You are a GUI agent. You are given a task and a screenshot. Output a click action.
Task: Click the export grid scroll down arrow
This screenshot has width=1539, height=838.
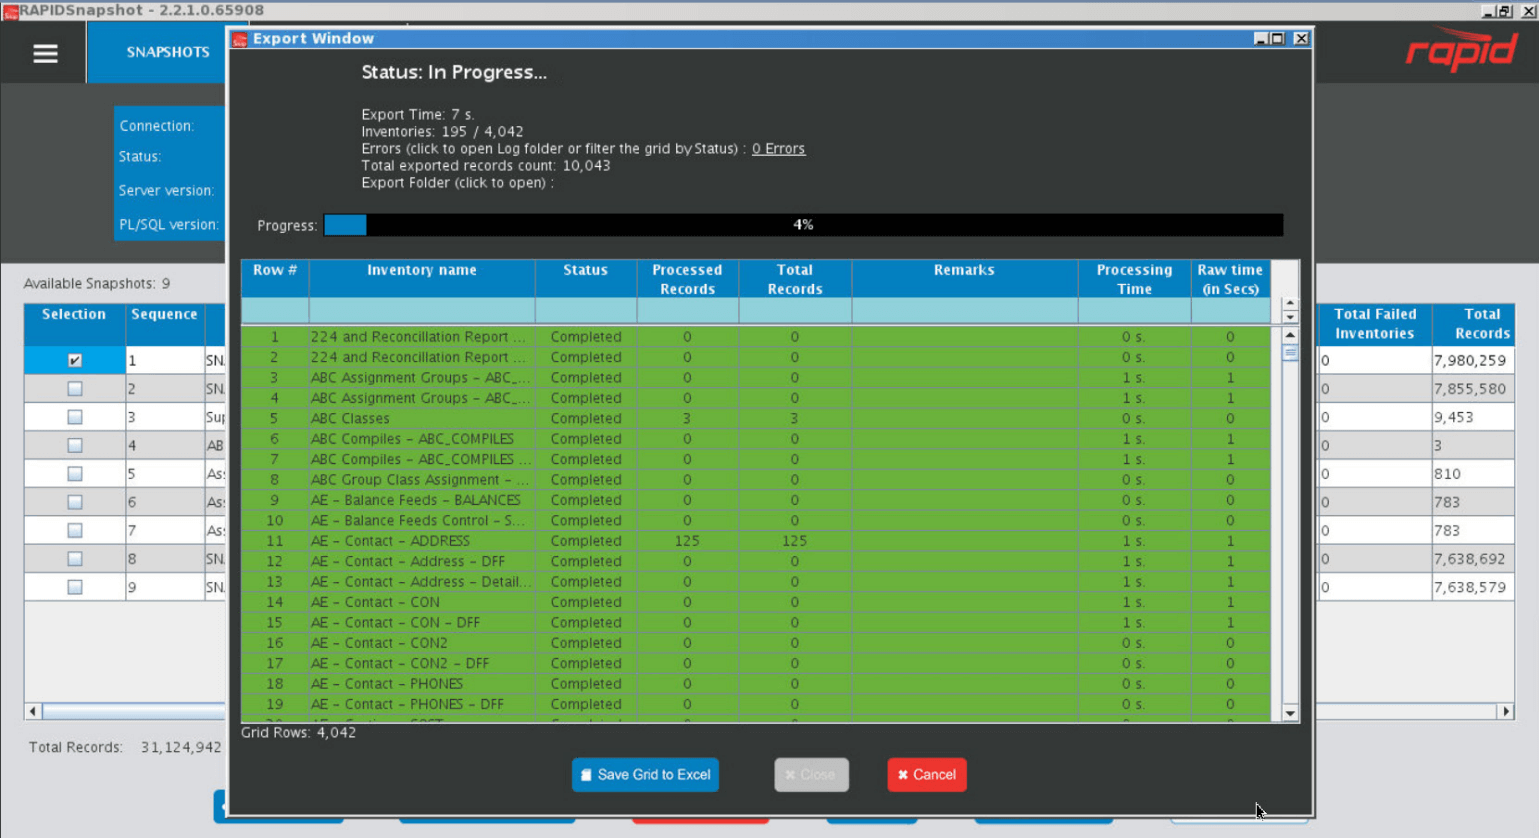coord(1290,713)
